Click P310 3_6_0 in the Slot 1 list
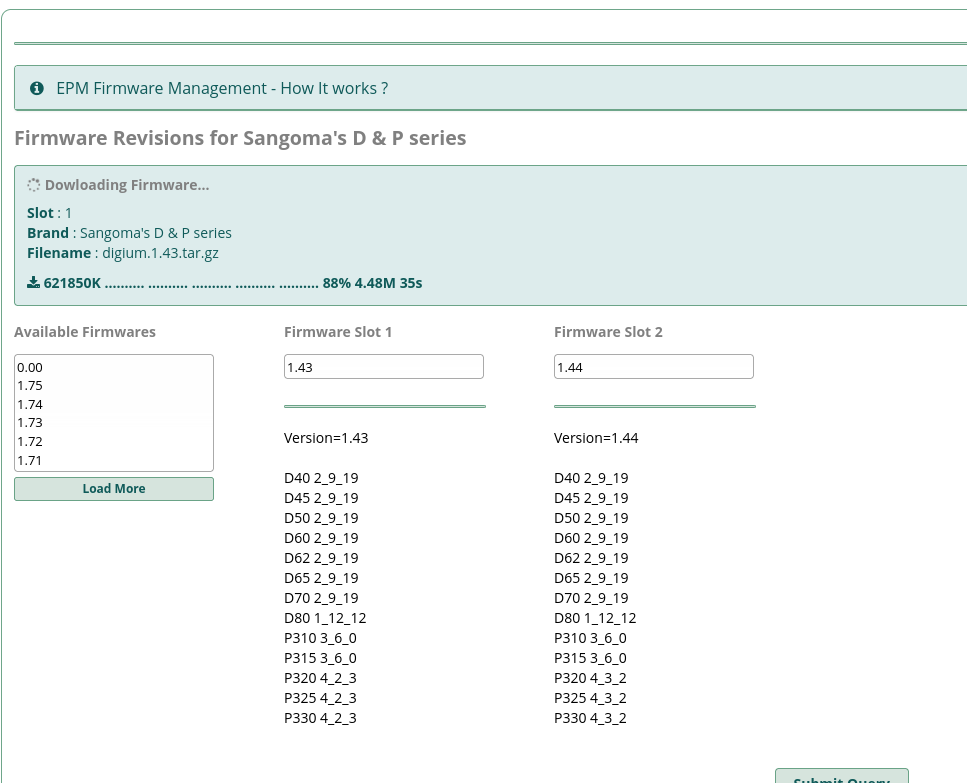This screenshot has width=967, height=783. point(320,638)
